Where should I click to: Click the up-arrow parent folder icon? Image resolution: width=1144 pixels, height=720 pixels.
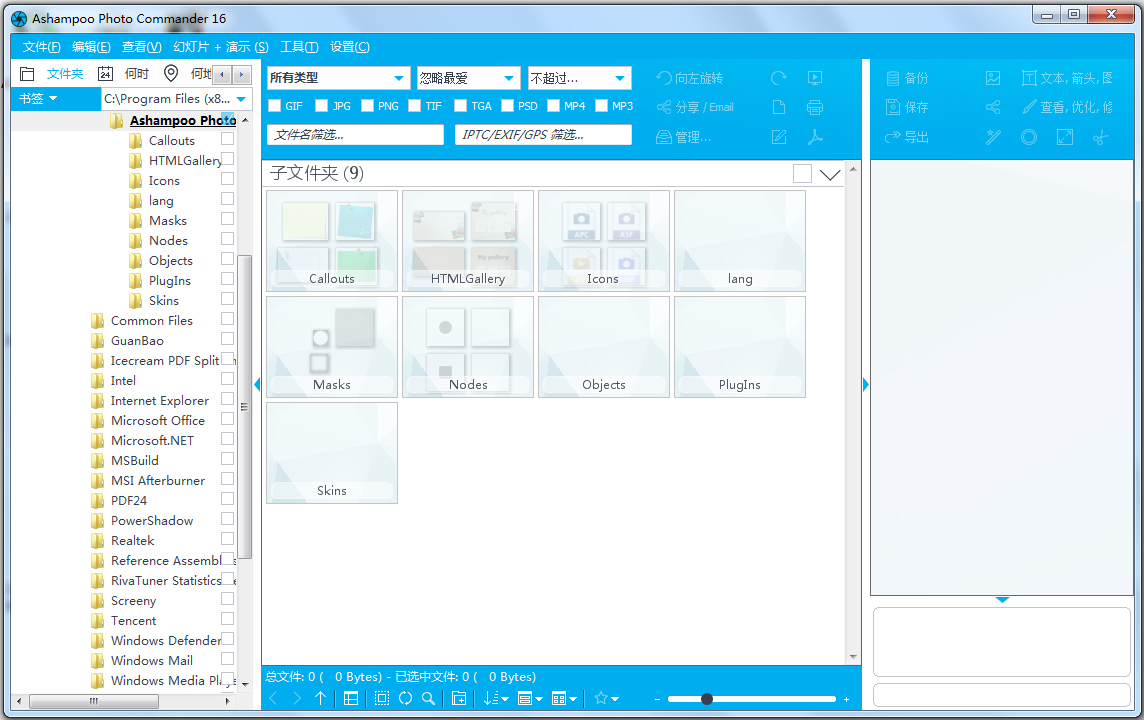[x=320, y=699]
